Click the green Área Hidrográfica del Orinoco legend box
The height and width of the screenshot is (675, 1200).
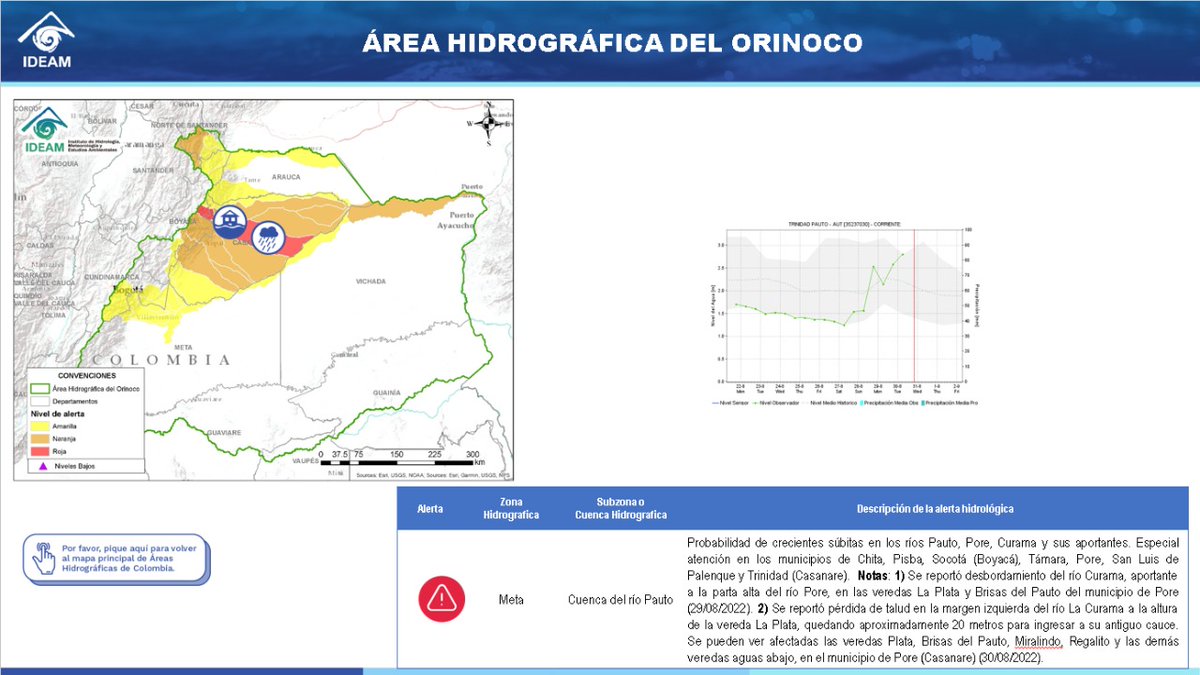pyautogui.click(x=40, y=389)
